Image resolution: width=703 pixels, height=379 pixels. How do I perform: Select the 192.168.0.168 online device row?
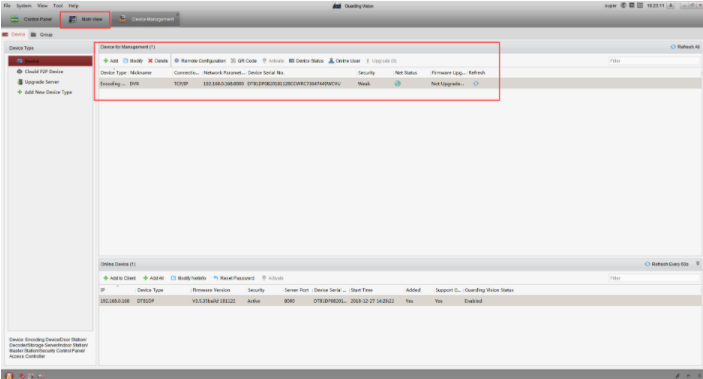[400, 301]
